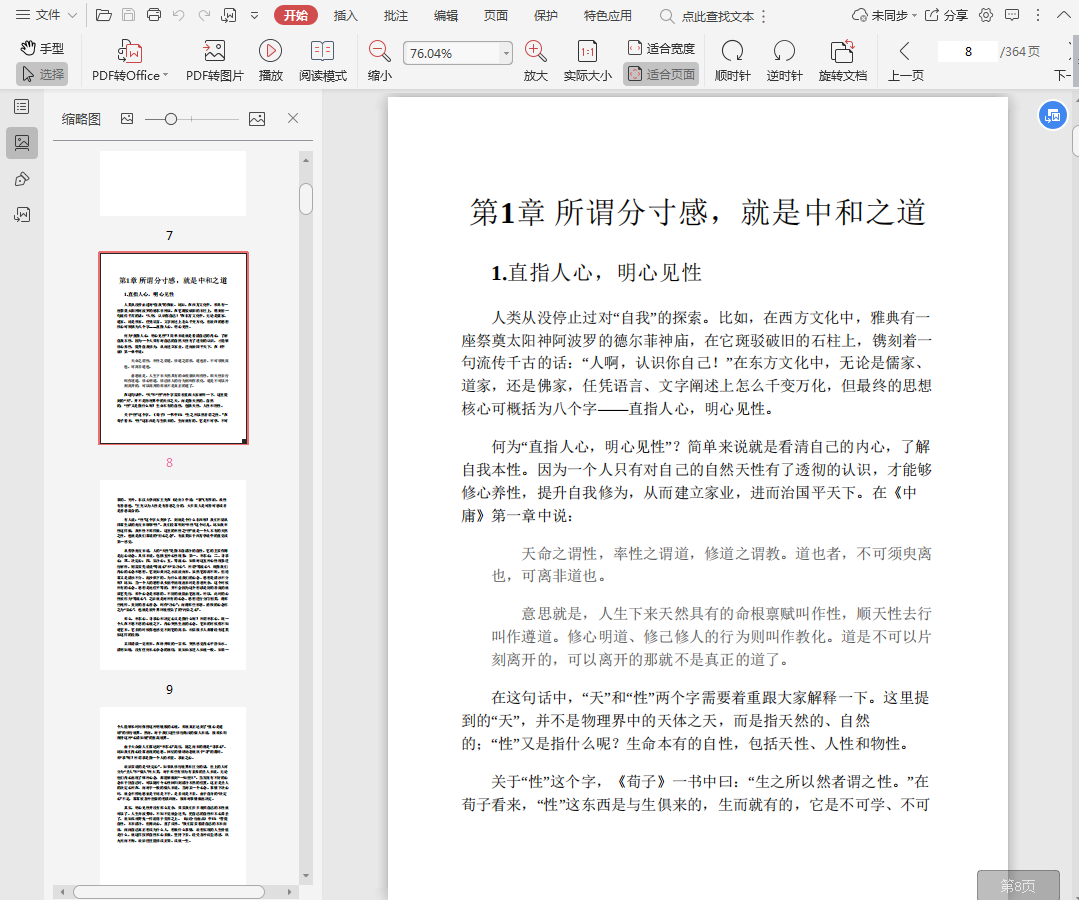Open the 文件 menu

47,14
